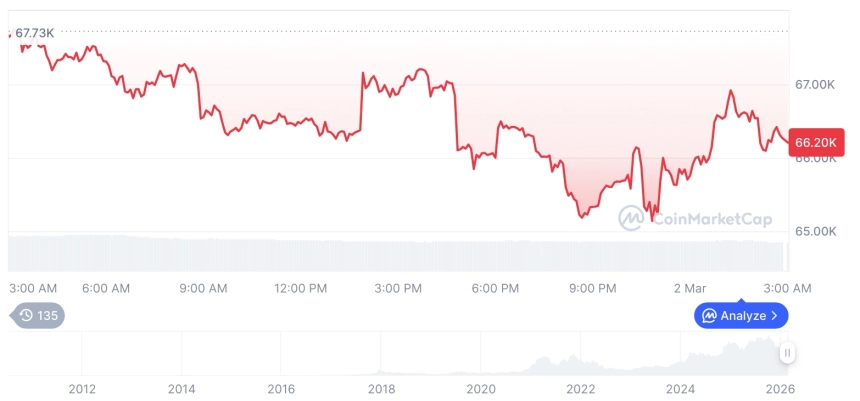Click the red 66.20K current price tag
The width and height of the screenshot is (860, 401).
point(815,143)
